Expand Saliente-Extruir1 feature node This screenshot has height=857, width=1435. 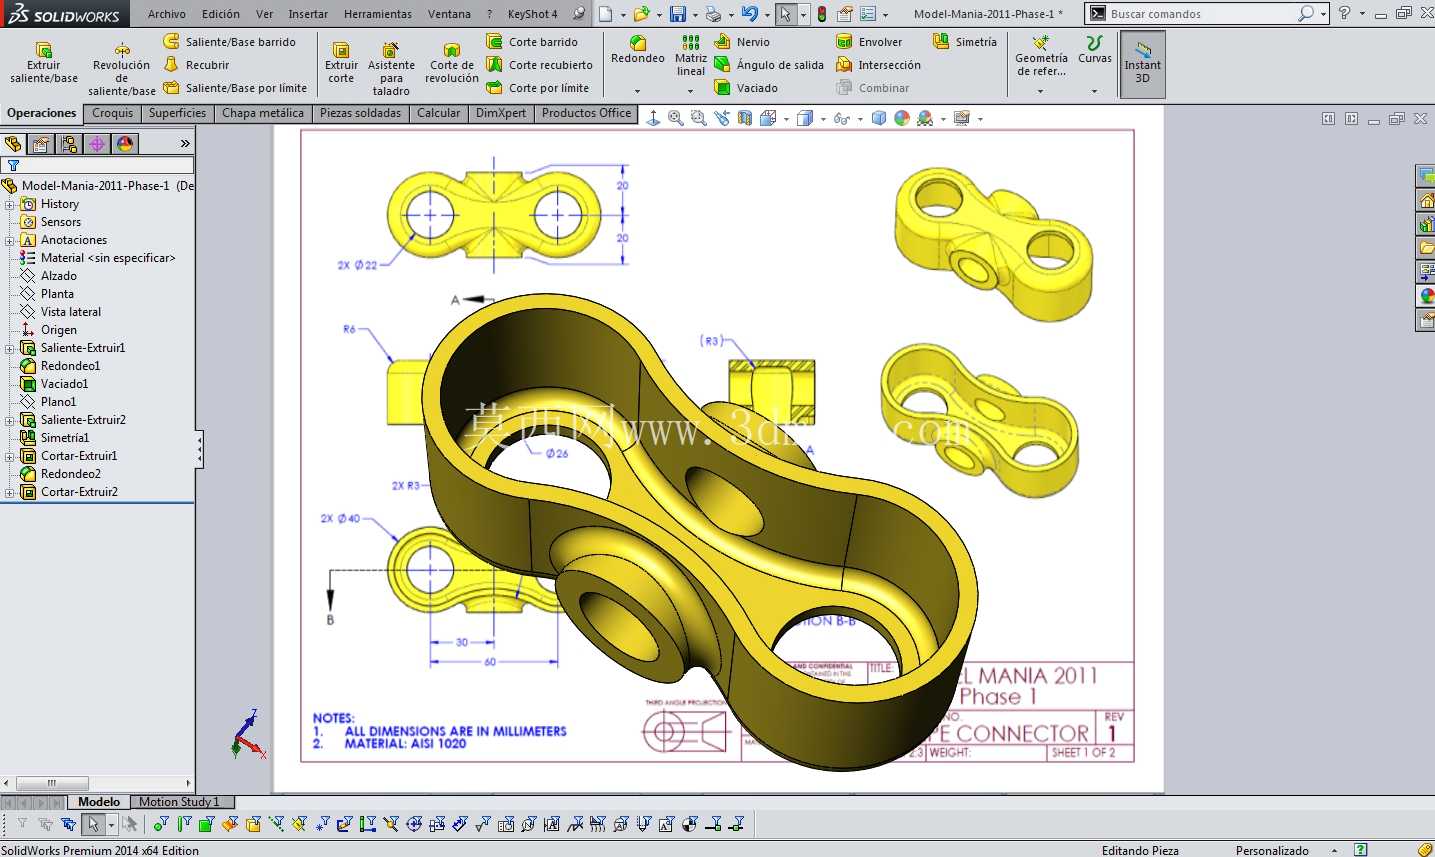click(10, 348)
